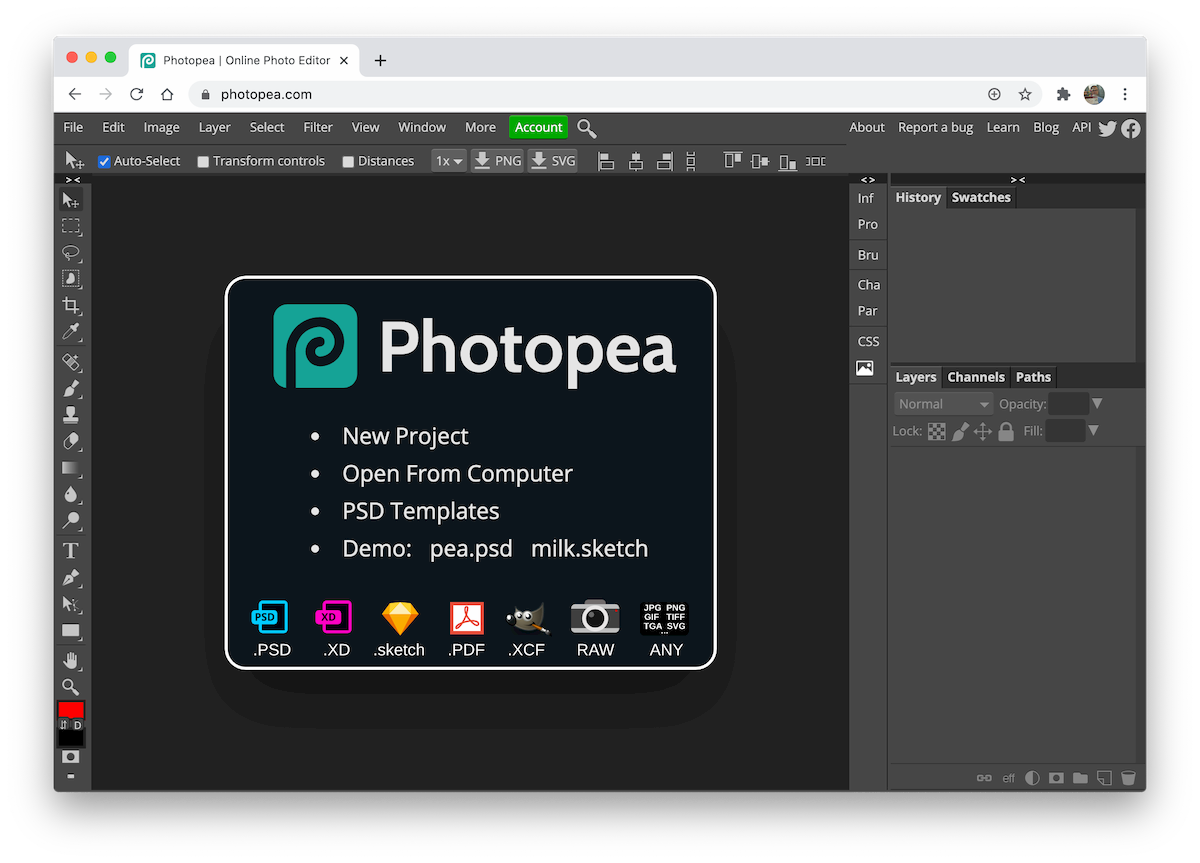Image resolution: width=1200 pixels, height=863 pixels.
Task: Open the Normal blend mode dropdown
Action: point(943,404)
